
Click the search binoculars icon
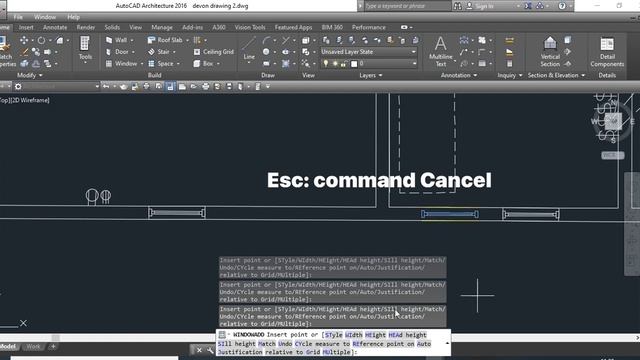click(458, 6)
